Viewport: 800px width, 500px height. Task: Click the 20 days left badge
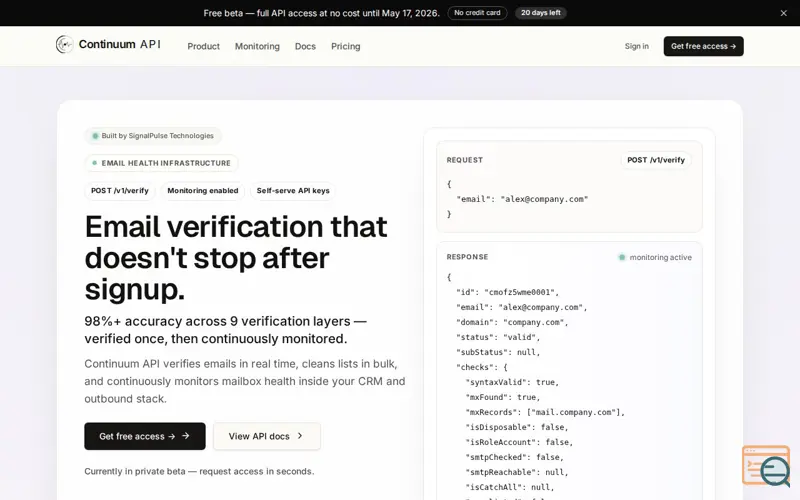[x=540, y=13]
